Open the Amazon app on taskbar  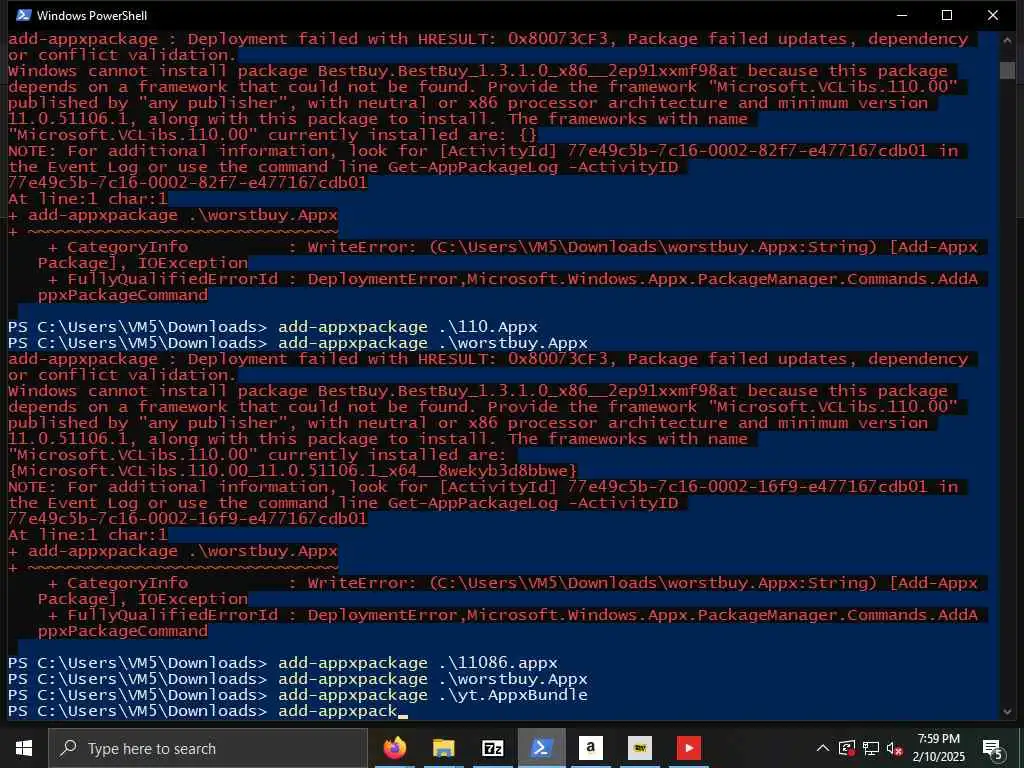590,748
